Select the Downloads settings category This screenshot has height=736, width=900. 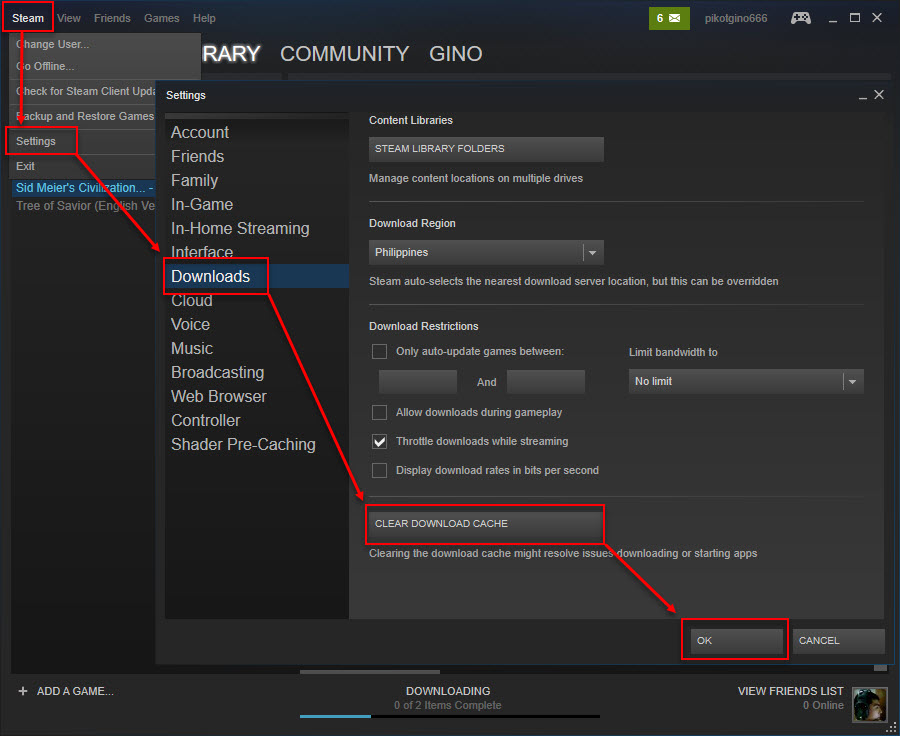click(257, 276)
